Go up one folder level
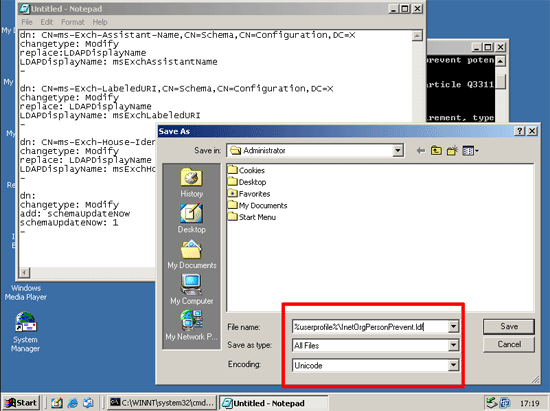The width and height of the screenshot is (550, 411). pyautogui.click(x=436, y=151)
